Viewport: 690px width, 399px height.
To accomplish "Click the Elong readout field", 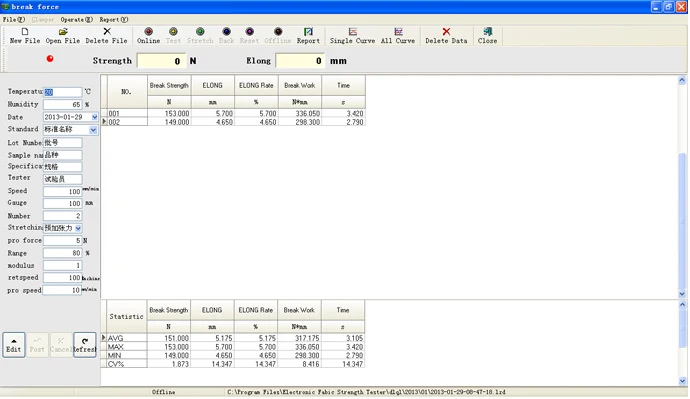I will pyautogui.click(x=300, y=61).
